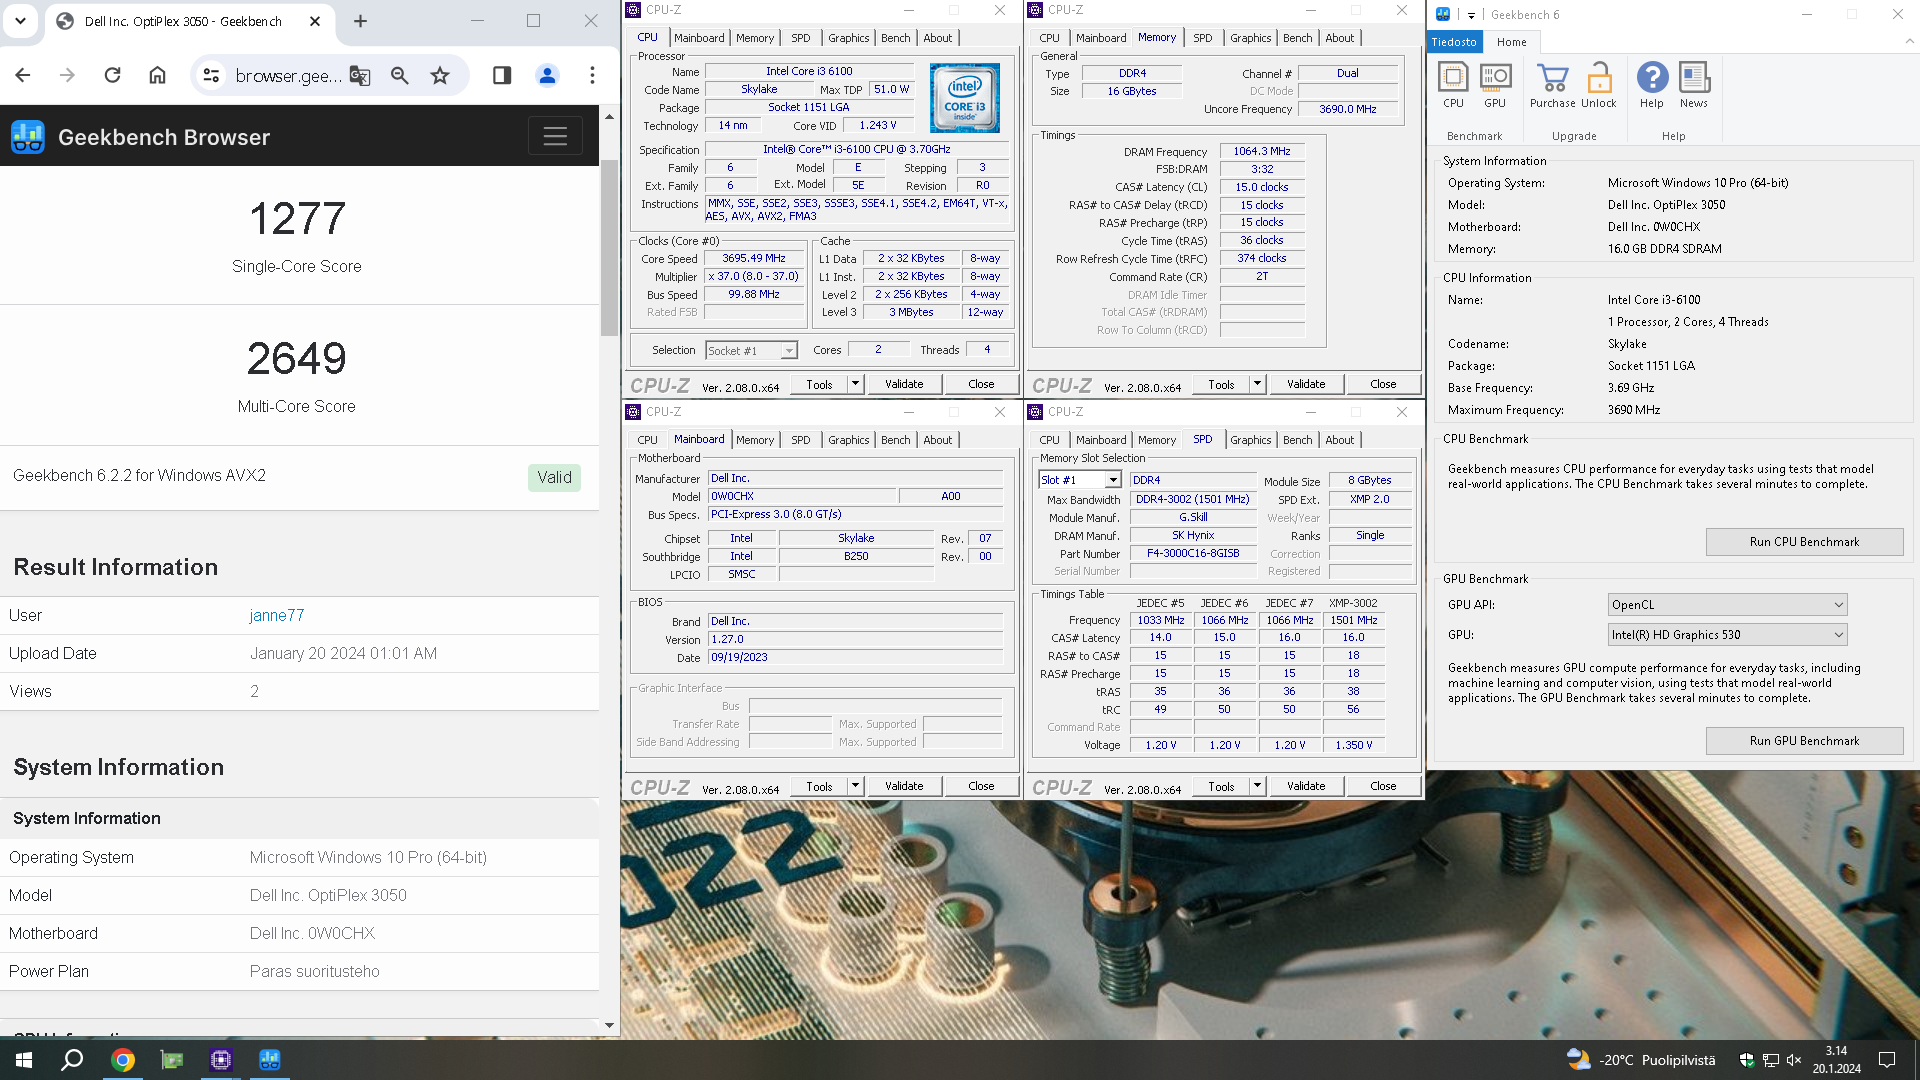
Task: Open About tab in top-left CPU-Z window
Action: click(938, 38)
